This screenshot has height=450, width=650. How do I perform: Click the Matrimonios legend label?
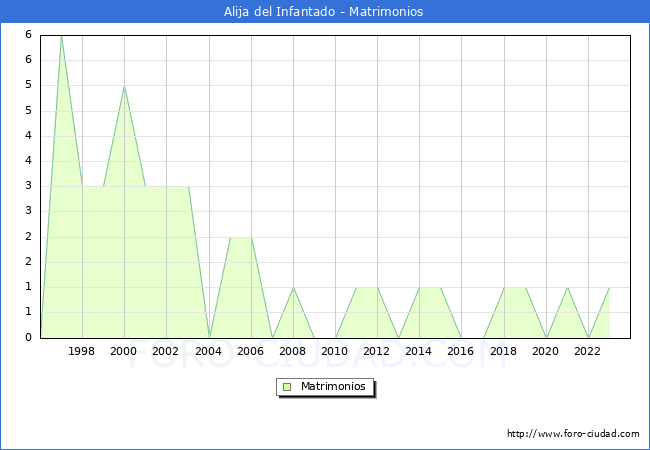click(x=333, y=387)
